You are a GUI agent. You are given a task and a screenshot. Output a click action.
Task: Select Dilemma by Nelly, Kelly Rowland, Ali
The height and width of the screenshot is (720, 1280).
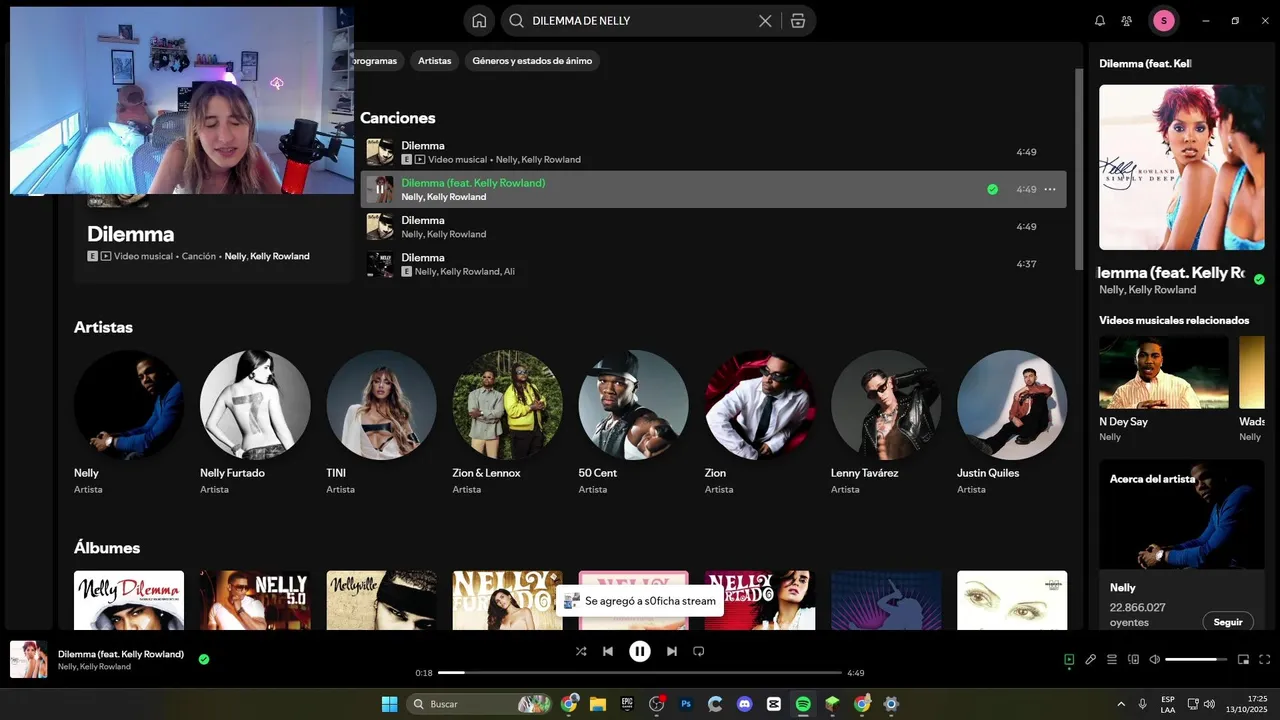click(x=713, y=264)
